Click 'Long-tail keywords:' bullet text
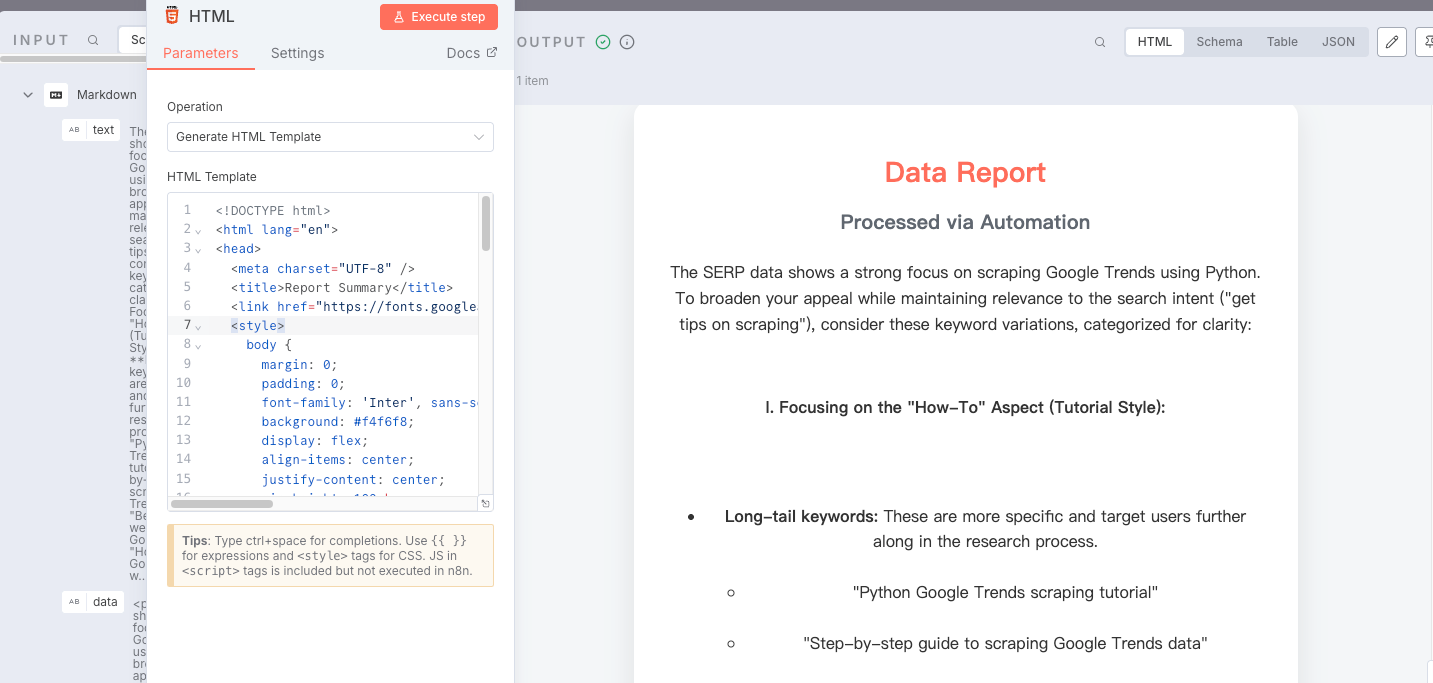 tap(801, 517)
